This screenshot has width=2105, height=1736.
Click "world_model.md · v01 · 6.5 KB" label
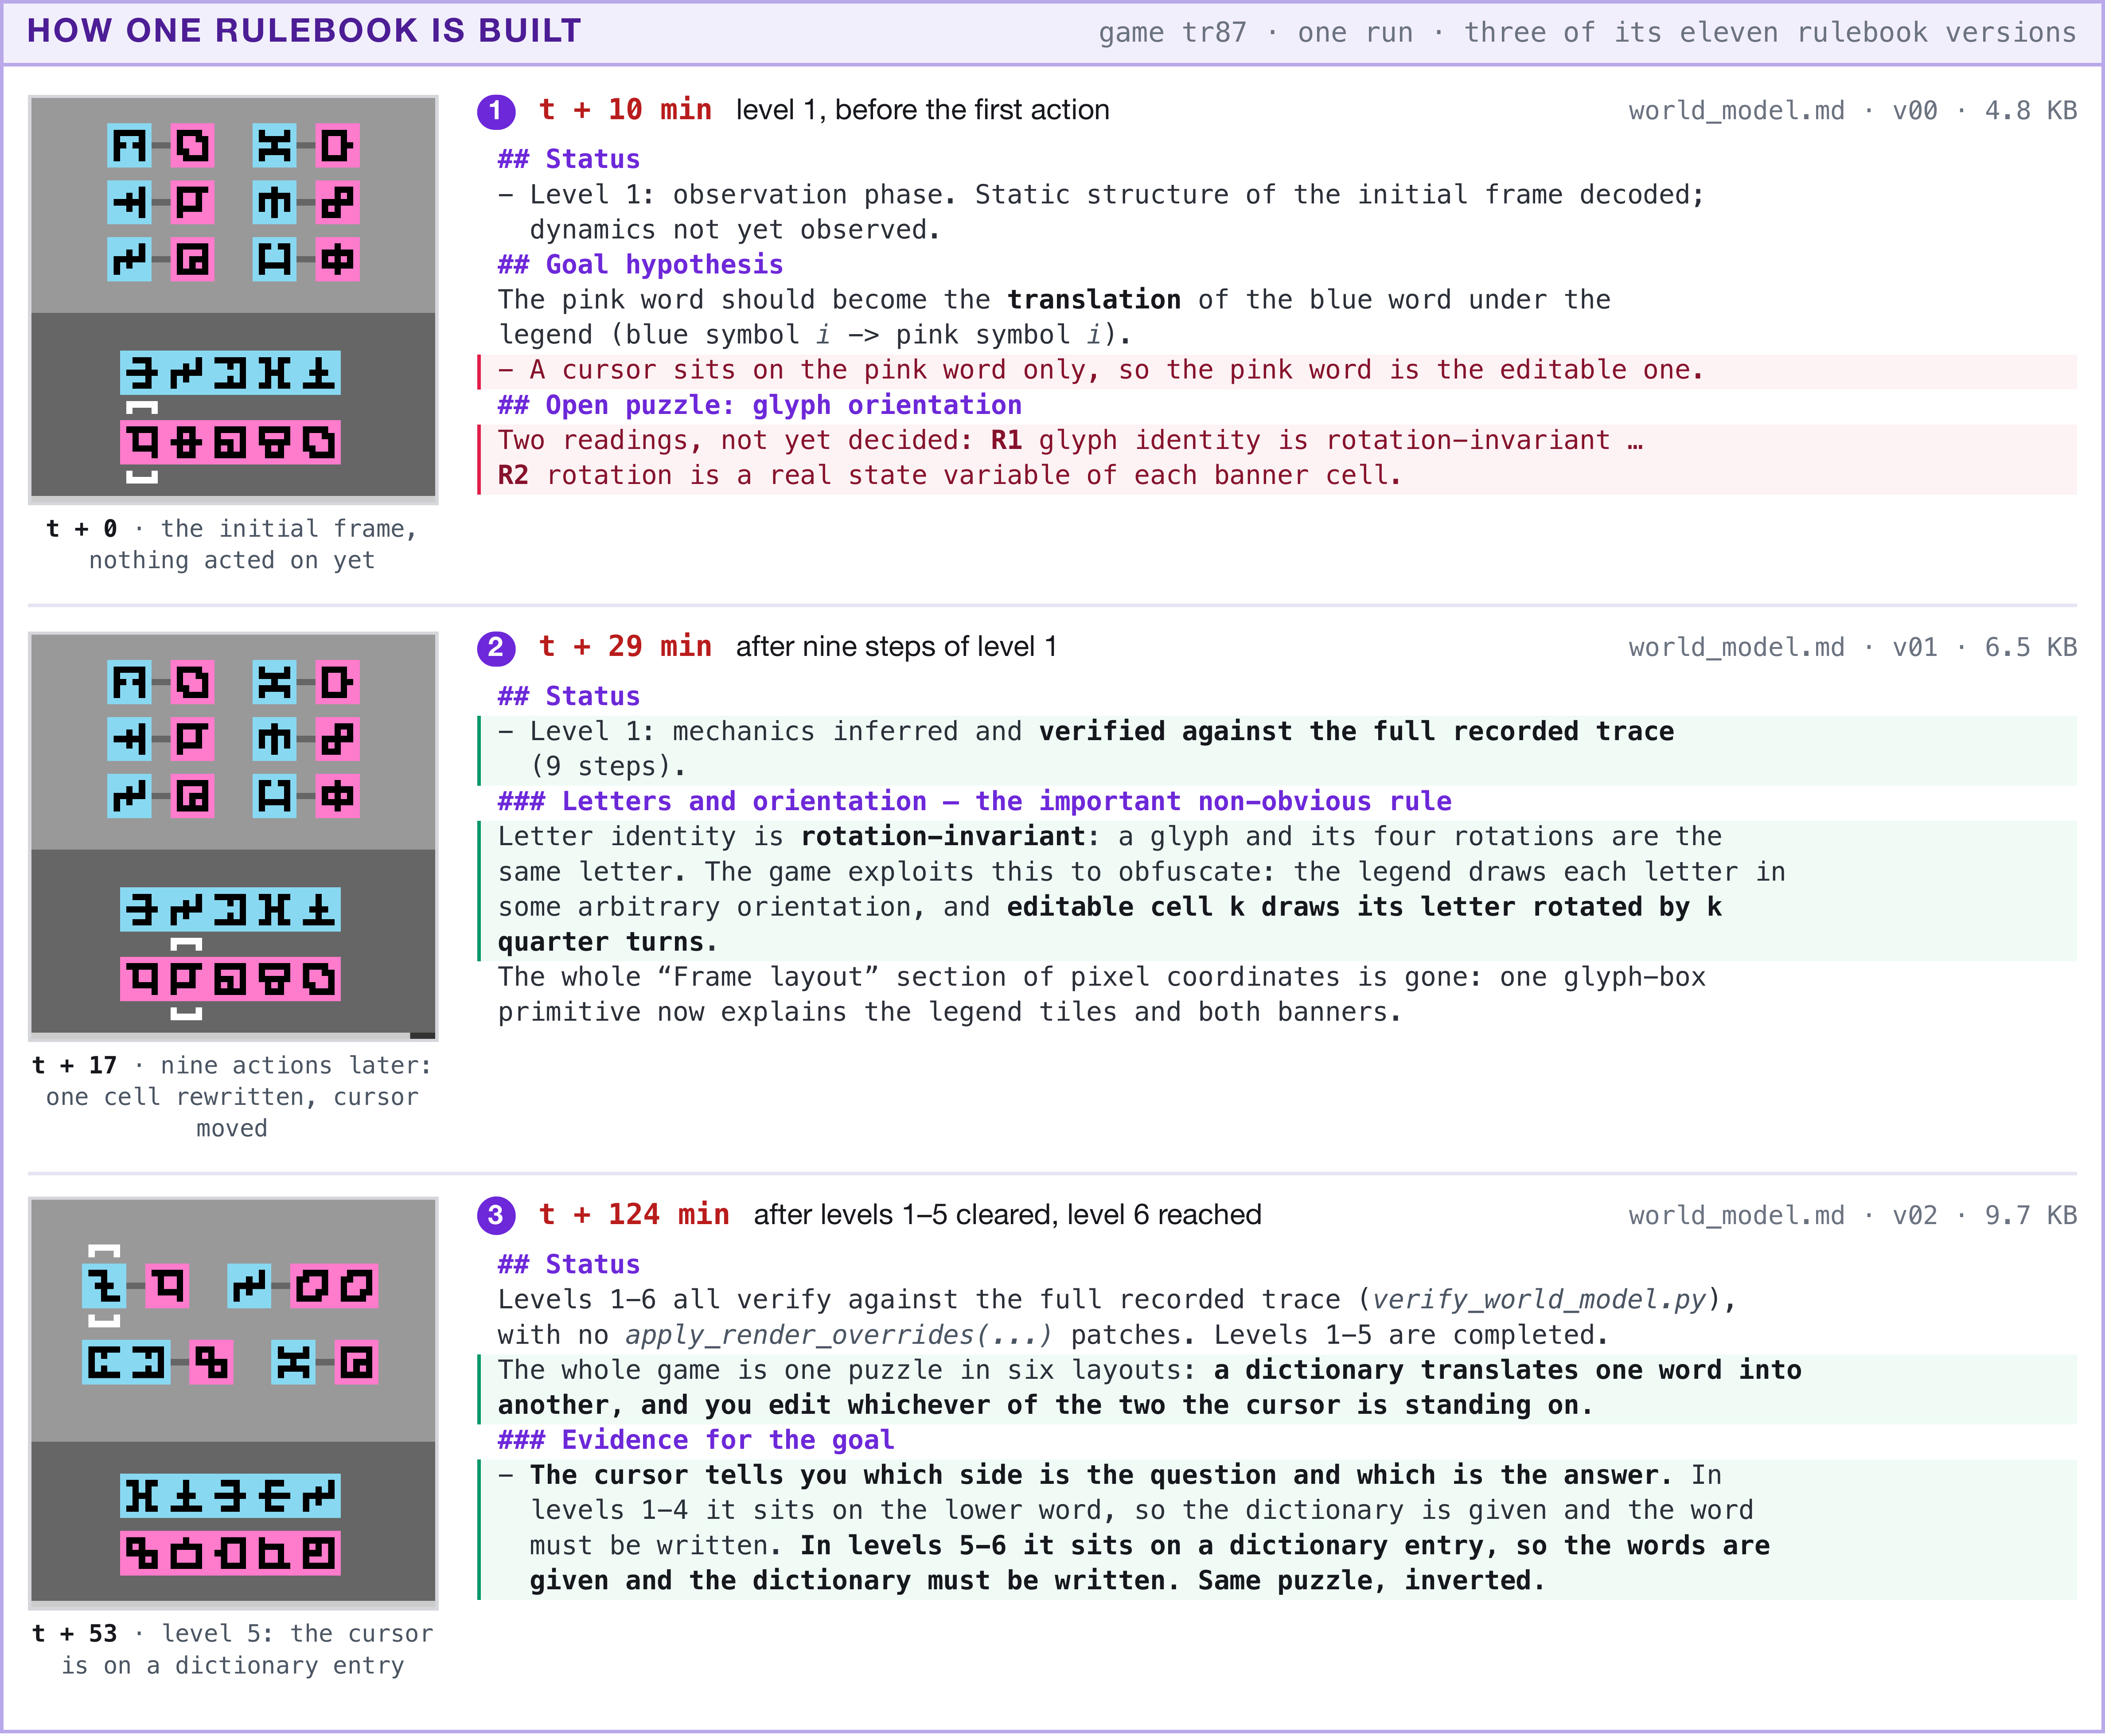[x=1852, y=648]
